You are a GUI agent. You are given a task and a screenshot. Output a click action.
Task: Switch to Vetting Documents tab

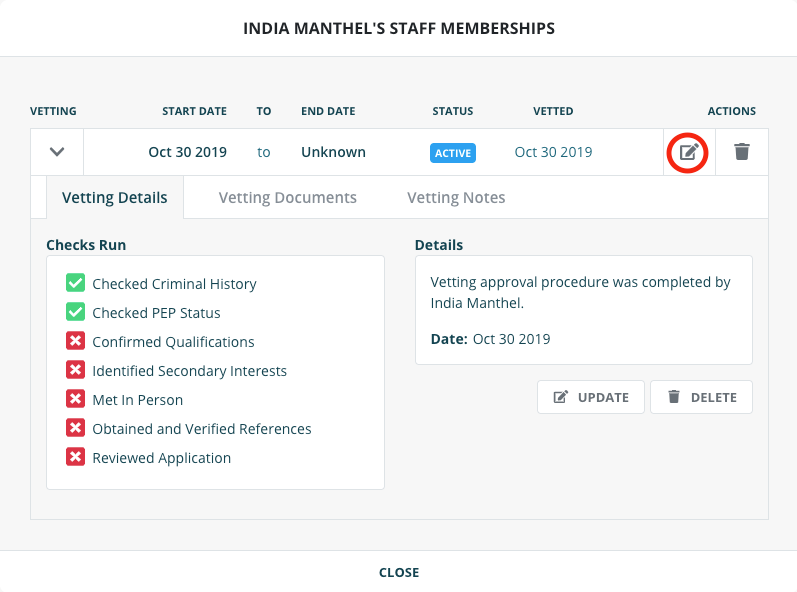click(x=287, y=197)
